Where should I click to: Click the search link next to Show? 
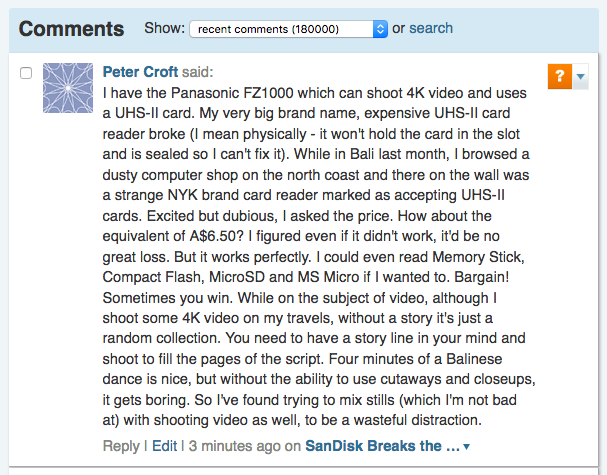click(431, 28)
